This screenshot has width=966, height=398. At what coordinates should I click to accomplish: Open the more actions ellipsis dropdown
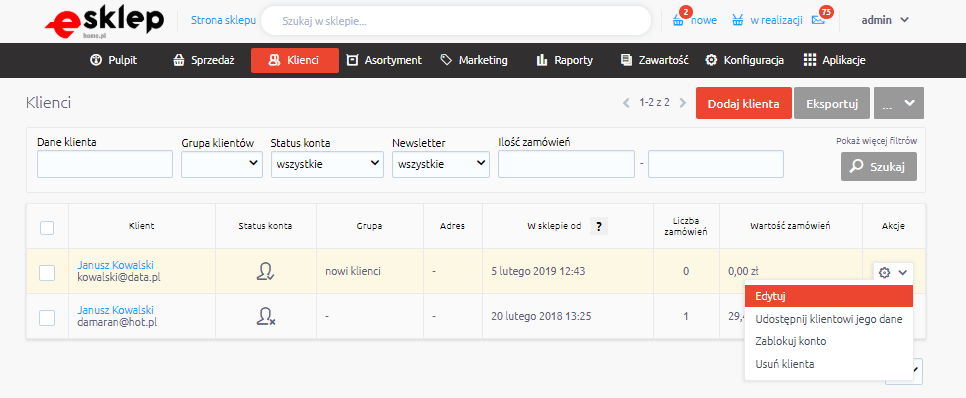point(899,104)
